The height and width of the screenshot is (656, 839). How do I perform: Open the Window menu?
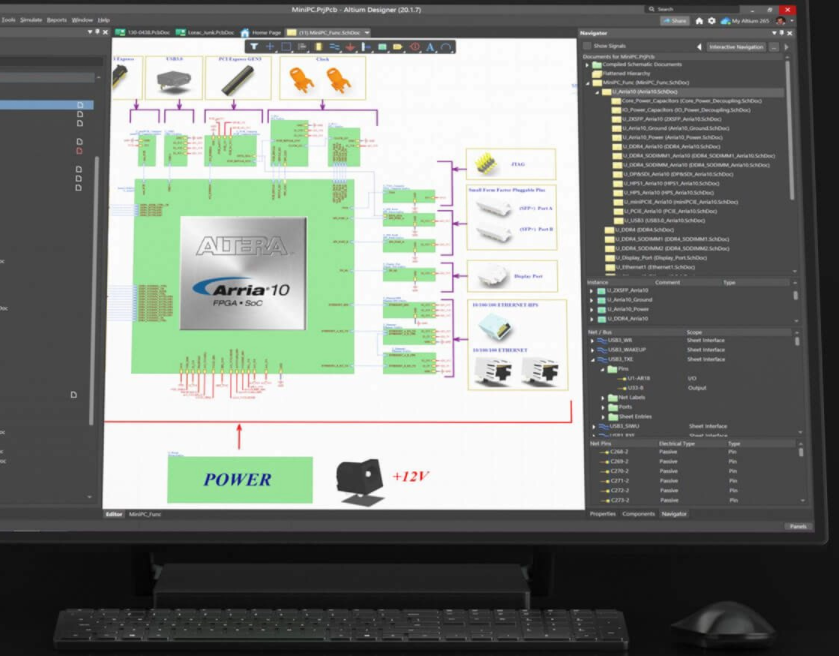[82, 20]
